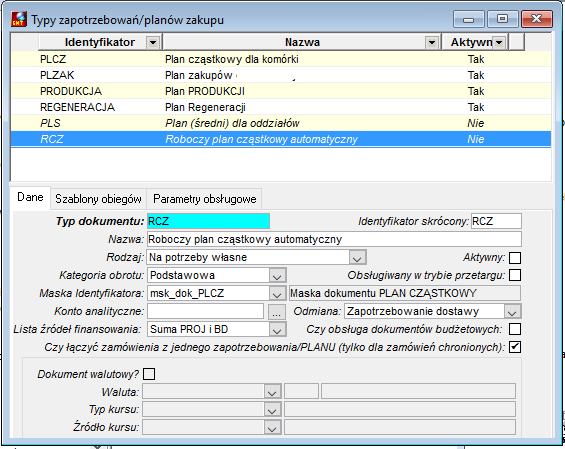Uncheck Czy łączyć zamówienia z jednego zapotrzebowania

pyautogui.click(x=515, y=347)
